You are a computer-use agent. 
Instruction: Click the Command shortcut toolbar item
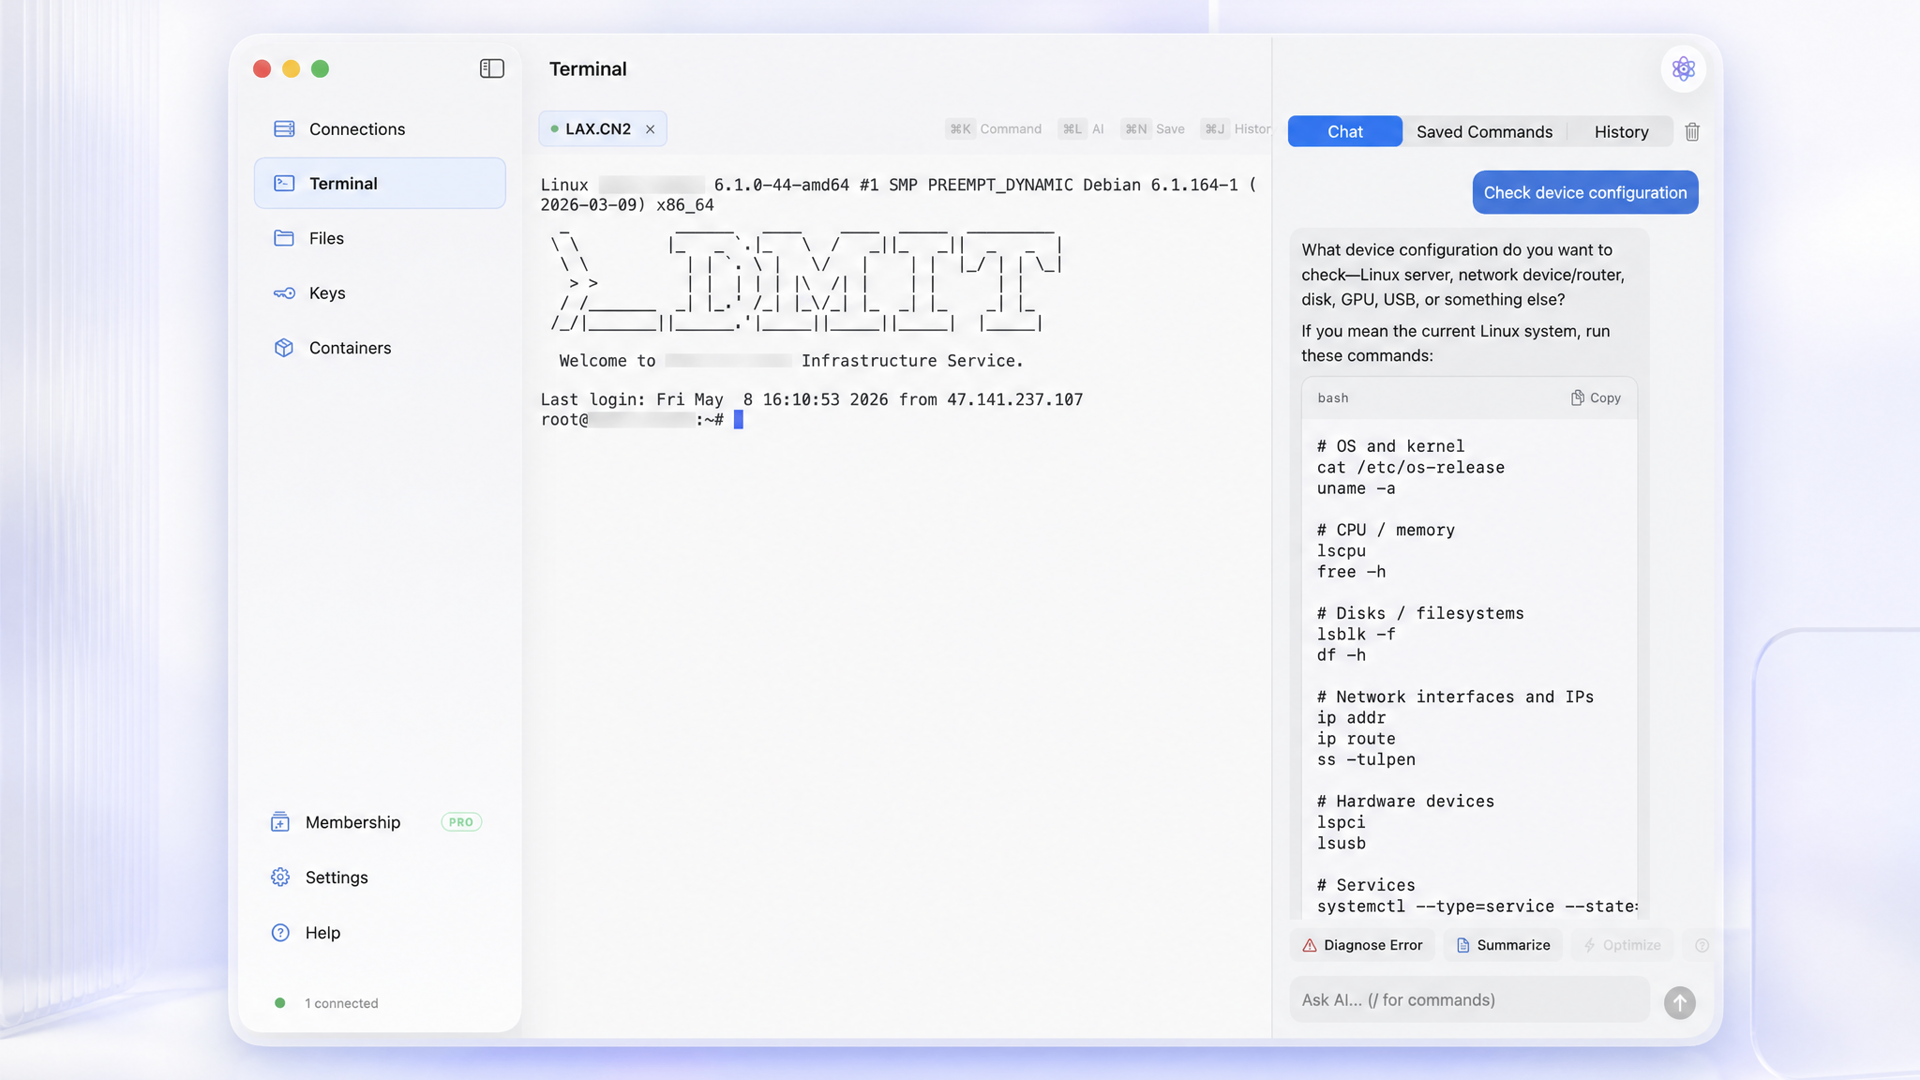click(995, 129)
